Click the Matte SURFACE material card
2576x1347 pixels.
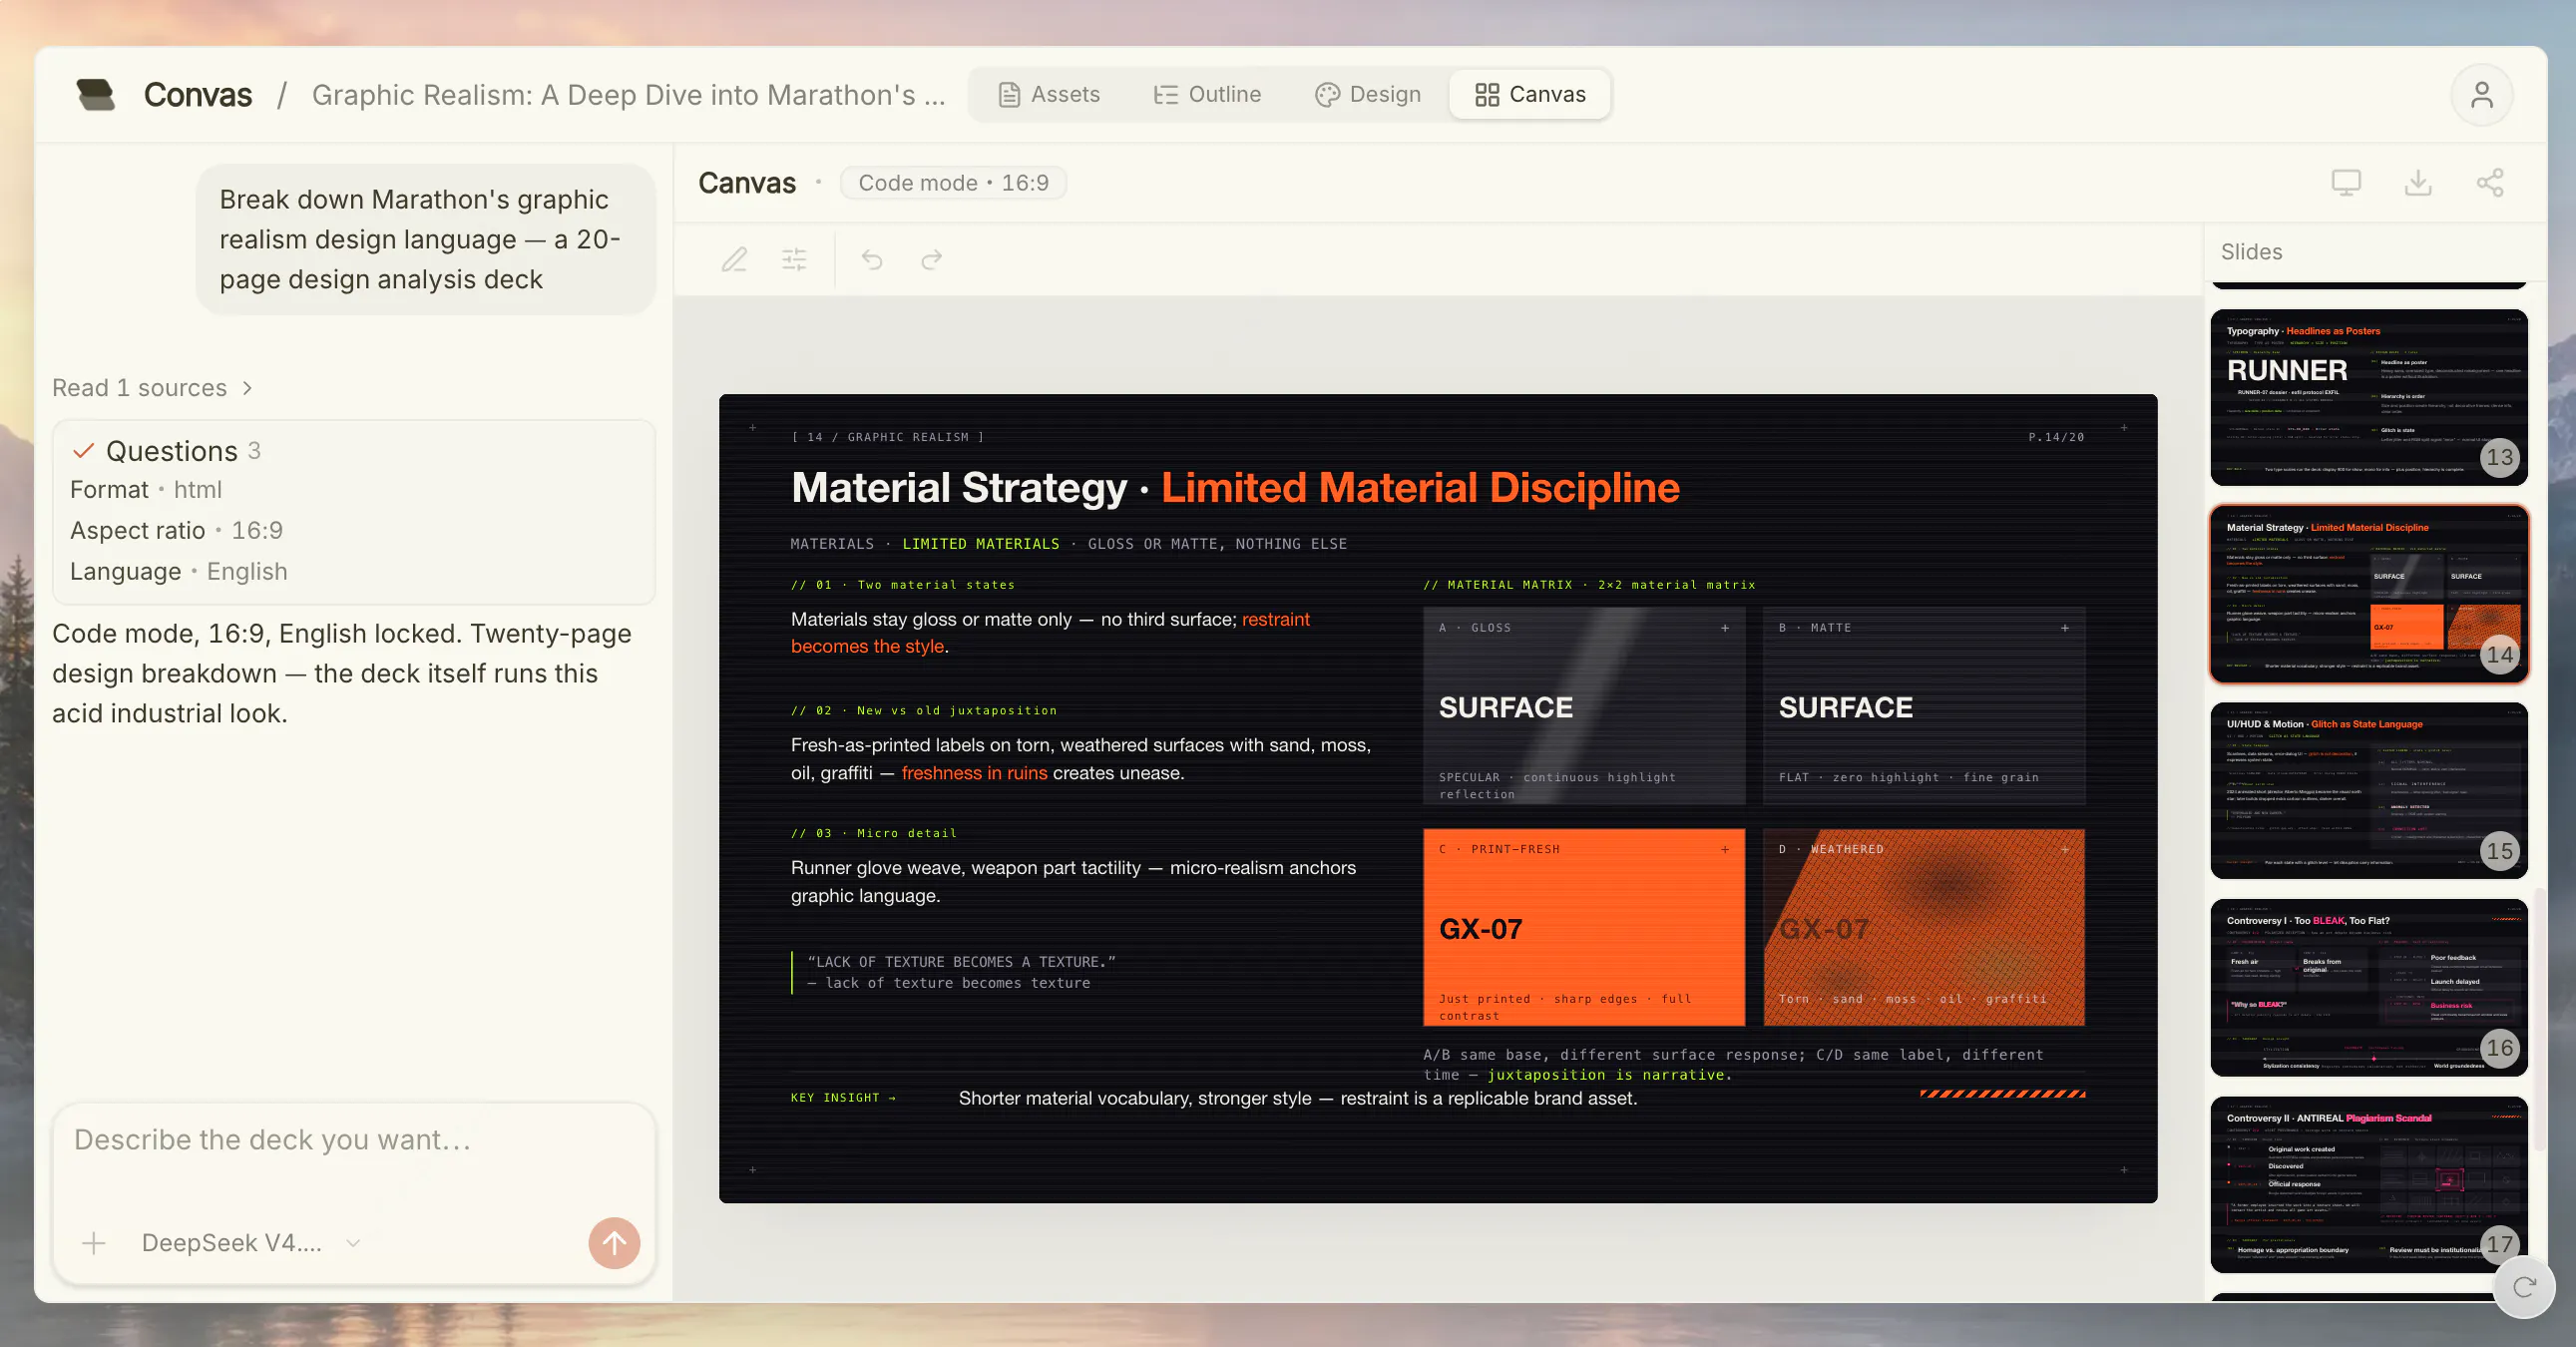[x=1924, y=706]
